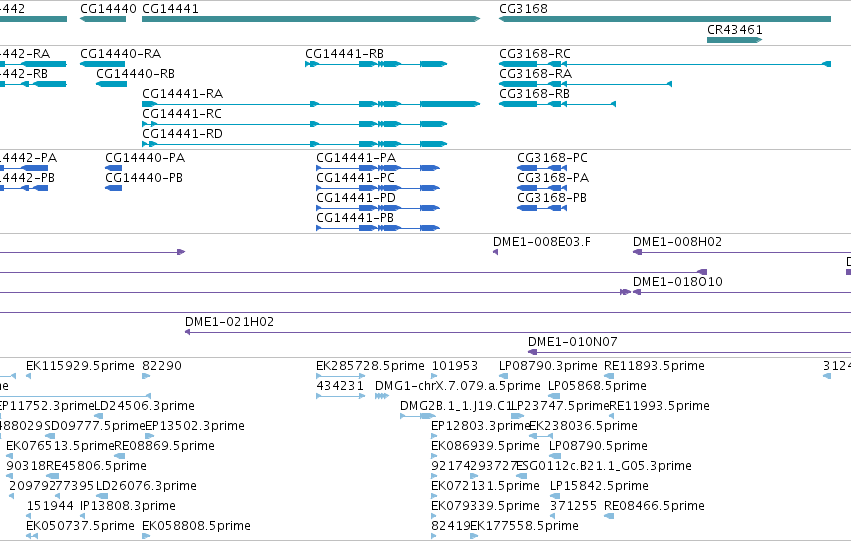
Task: Select EST RE08869.5prime
Action: tap(119, 456)
